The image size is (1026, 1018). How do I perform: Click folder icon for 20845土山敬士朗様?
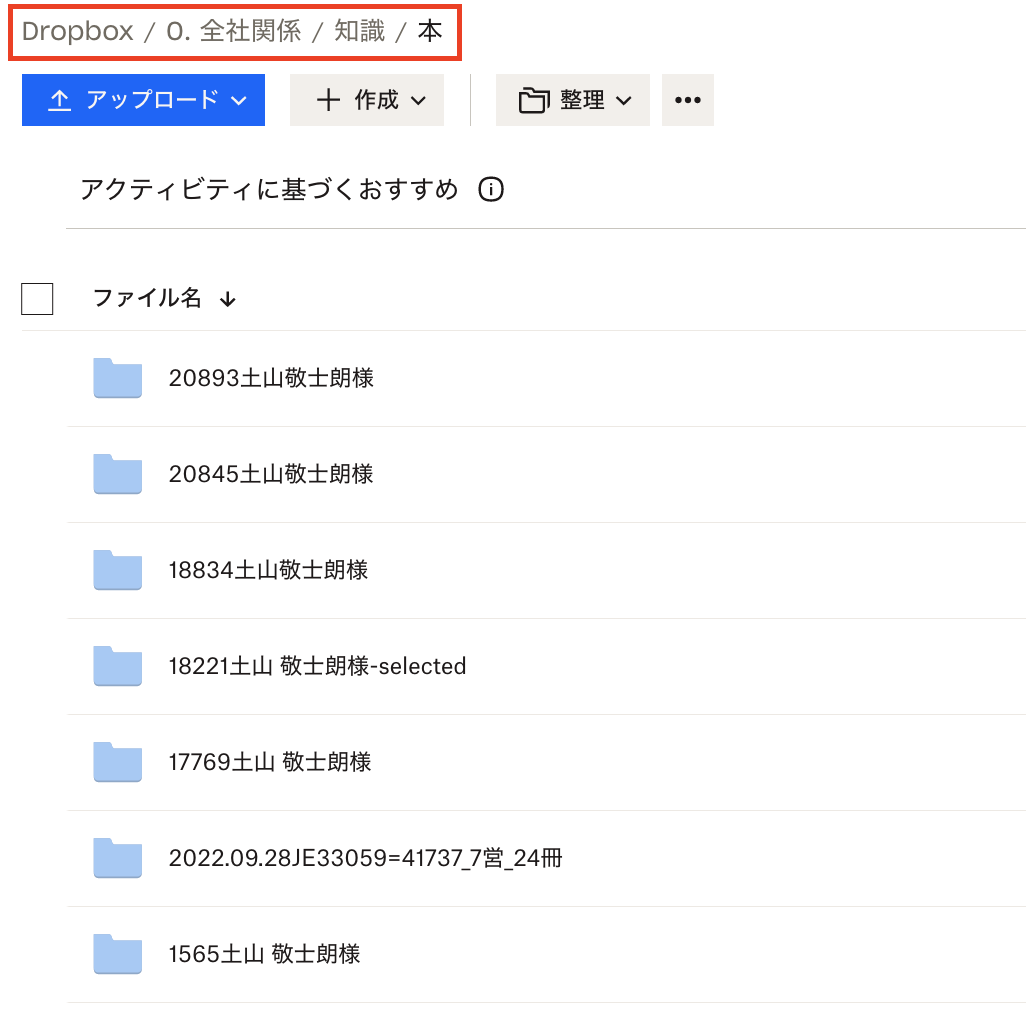117,474
